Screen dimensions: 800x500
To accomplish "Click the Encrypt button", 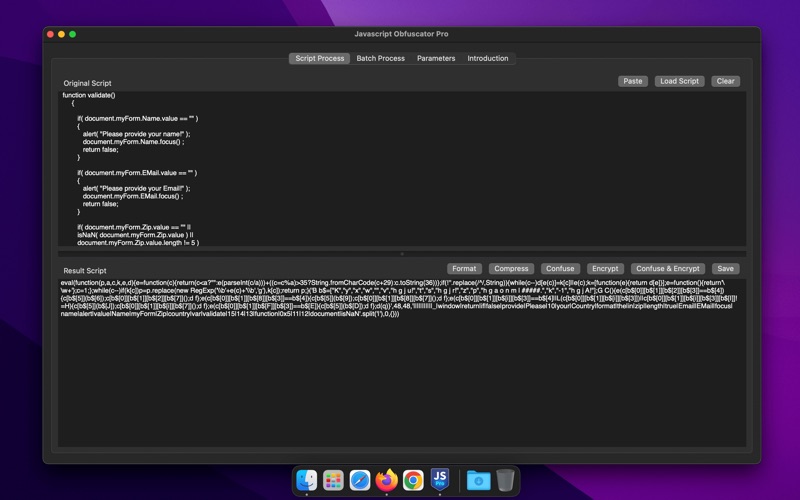I will (x=605, y=268).
